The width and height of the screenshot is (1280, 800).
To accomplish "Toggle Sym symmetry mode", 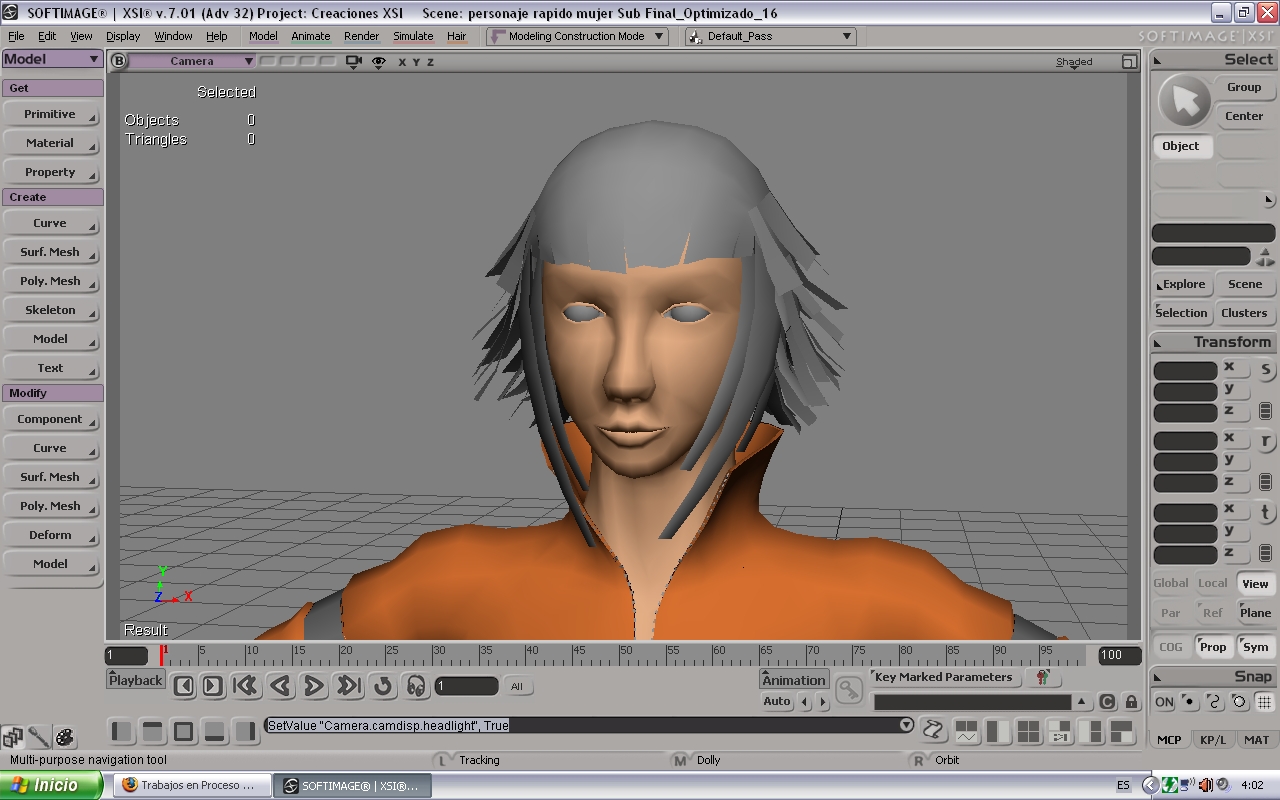I will 1255,647.
